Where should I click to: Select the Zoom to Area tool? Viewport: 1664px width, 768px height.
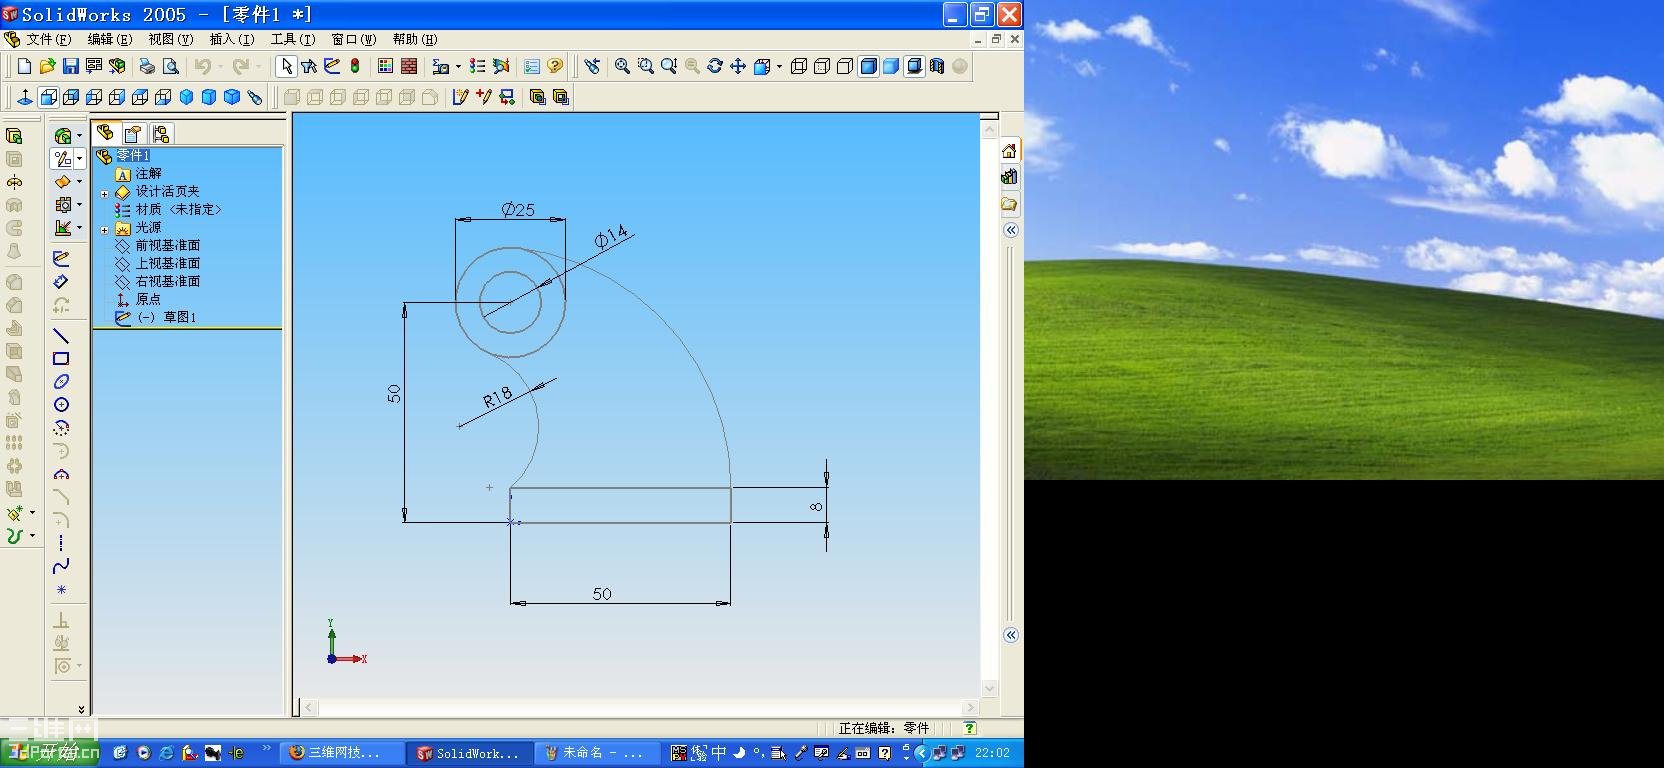pyautogui.click(x=645, y=66)
